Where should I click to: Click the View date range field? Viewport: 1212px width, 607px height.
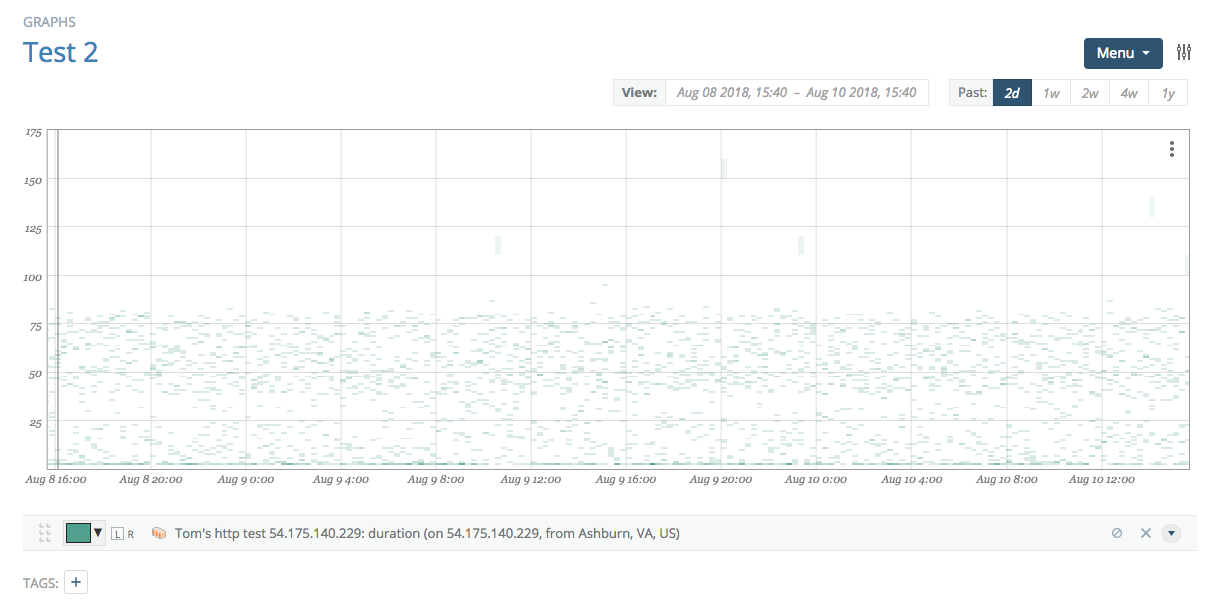coord(797,91)
